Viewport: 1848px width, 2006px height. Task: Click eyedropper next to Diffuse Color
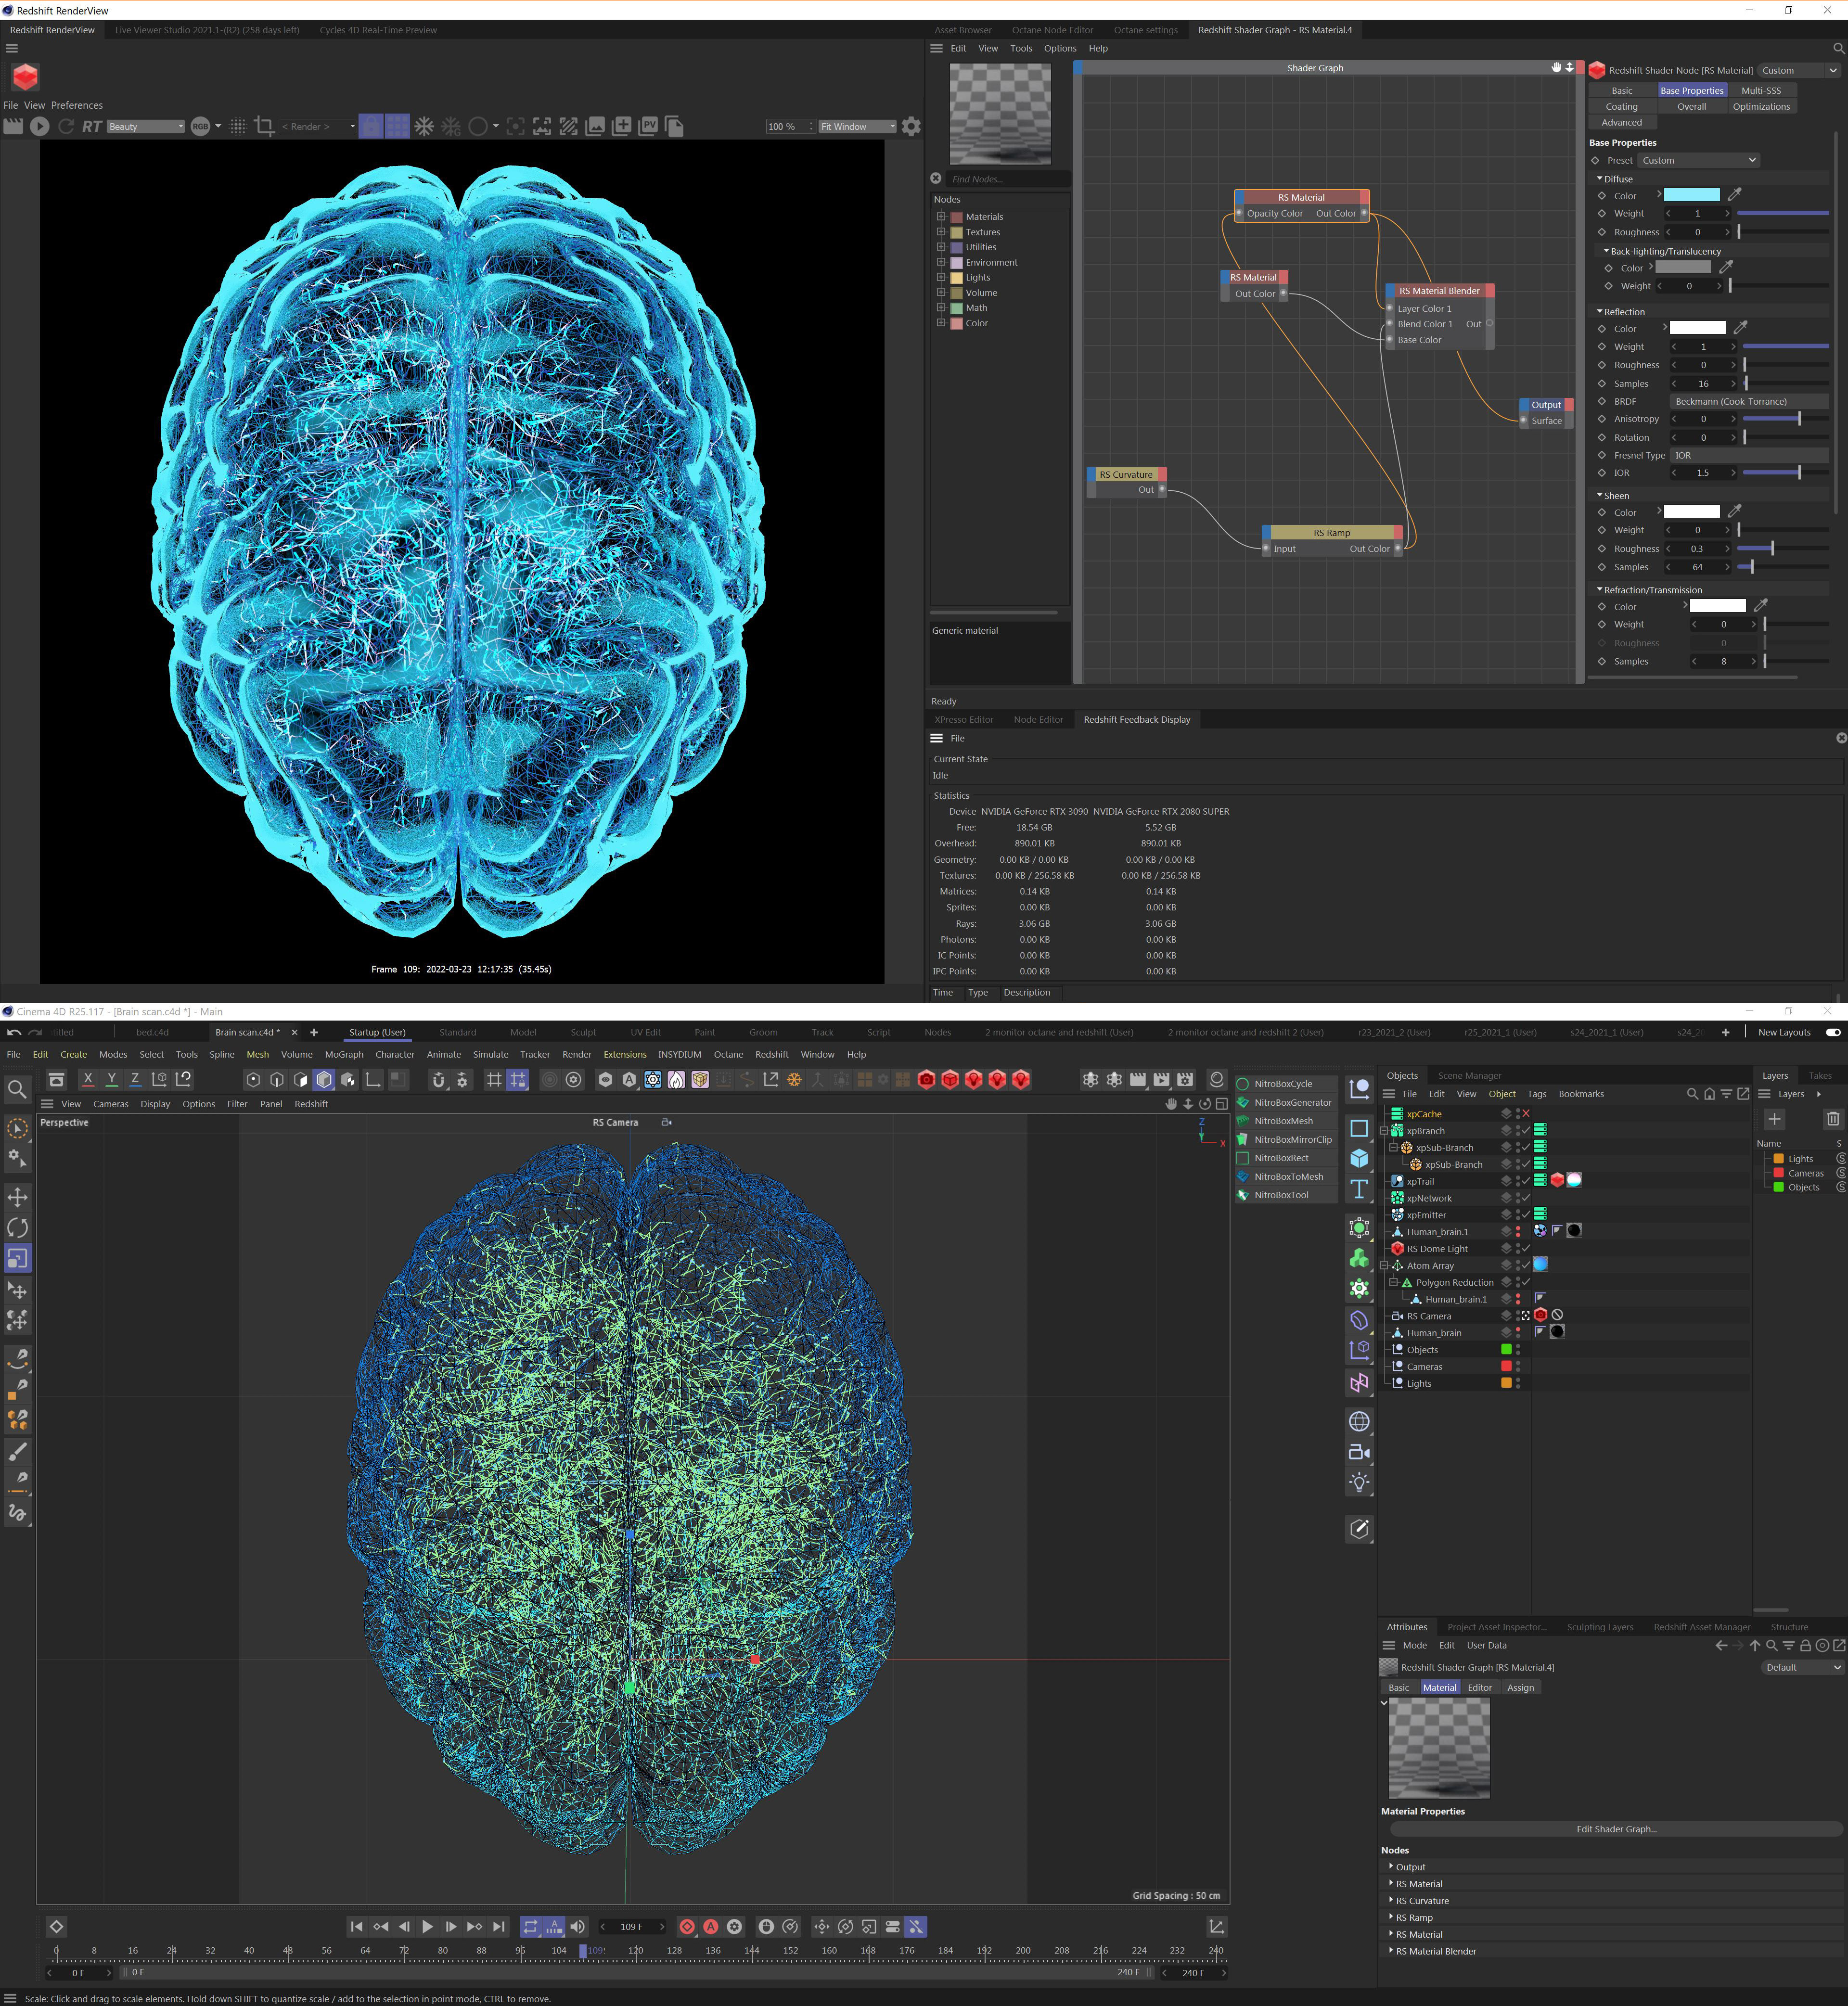pos(1735,195)
